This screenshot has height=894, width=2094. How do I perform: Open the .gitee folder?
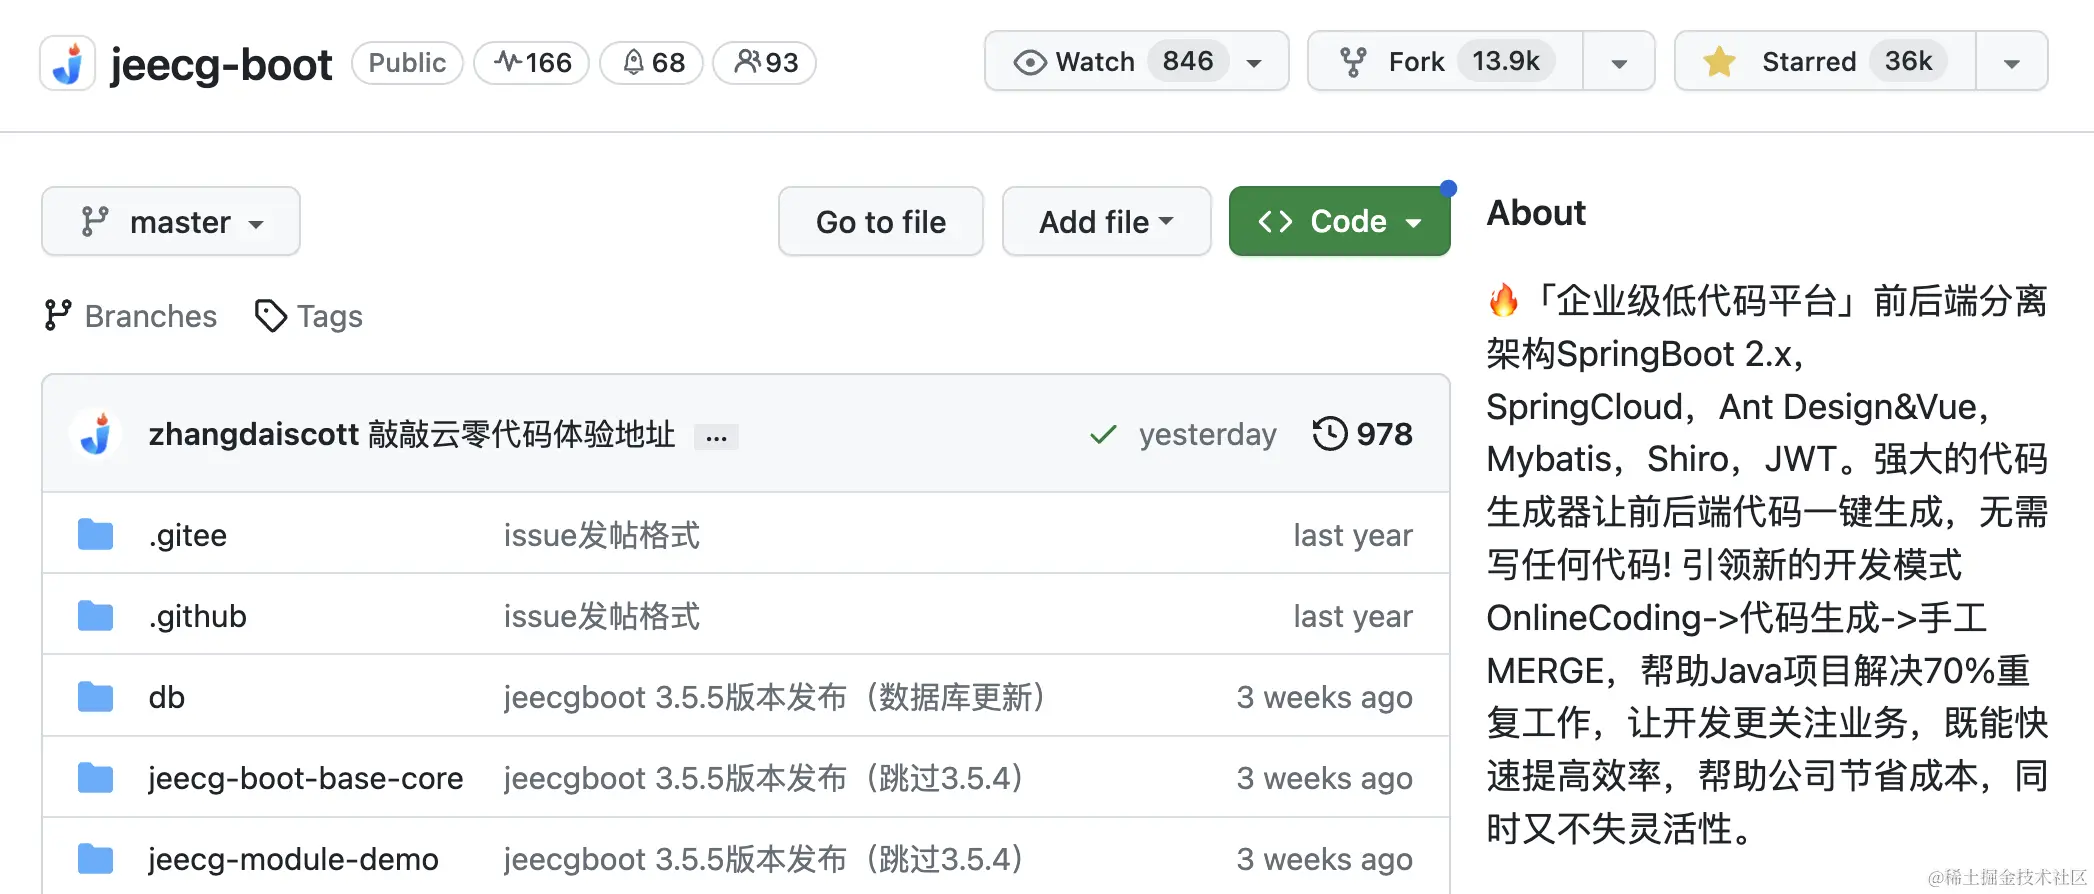pos(188,535)
